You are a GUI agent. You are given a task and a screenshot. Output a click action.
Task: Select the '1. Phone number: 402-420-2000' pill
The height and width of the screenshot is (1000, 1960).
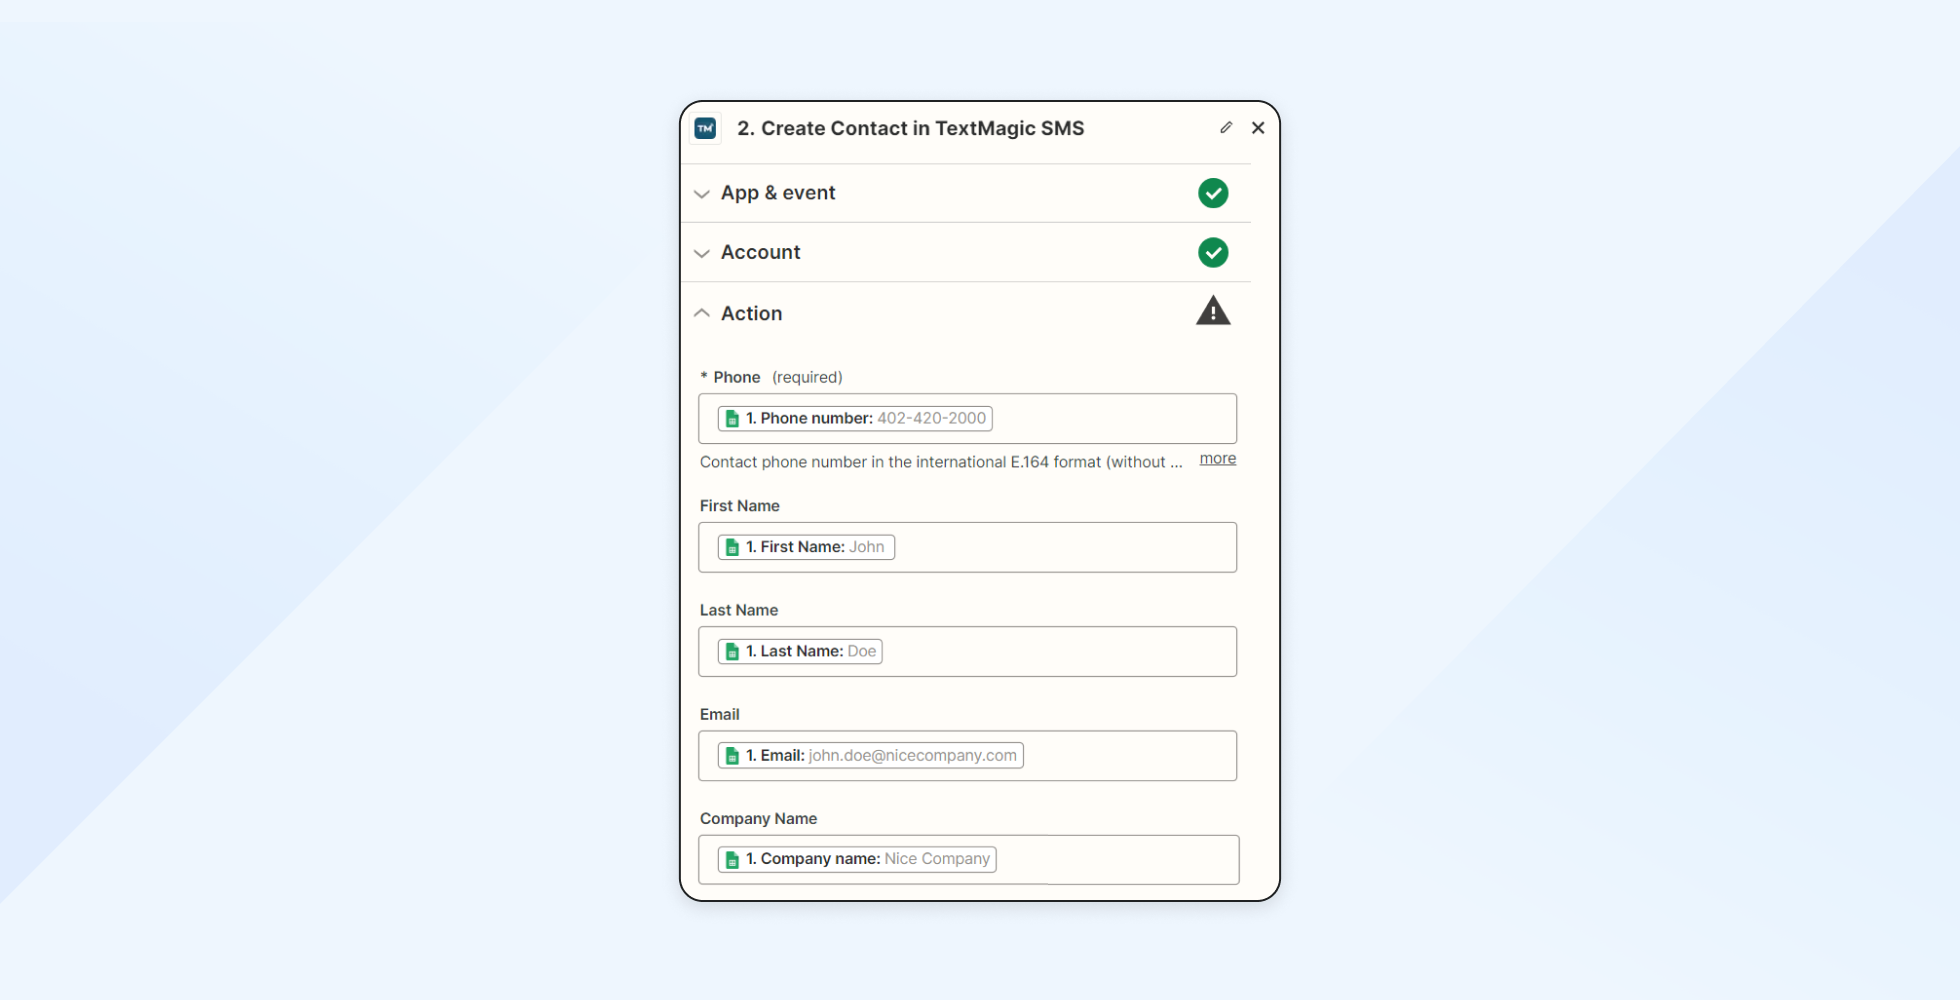(855, 419)
